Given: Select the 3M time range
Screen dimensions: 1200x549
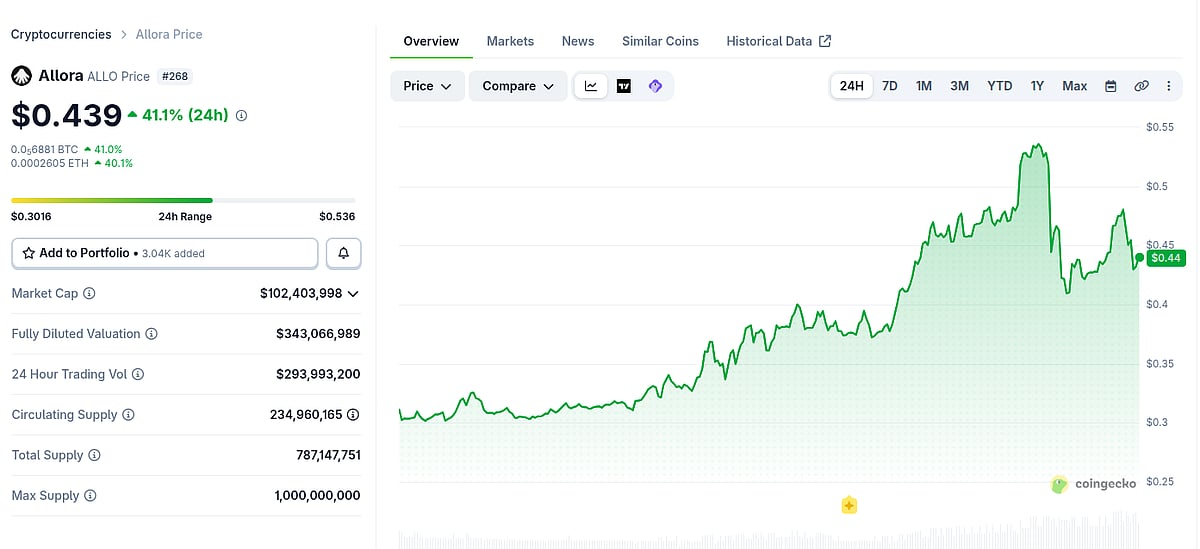Looking at the screenshot, I should [x=959, y=86].
